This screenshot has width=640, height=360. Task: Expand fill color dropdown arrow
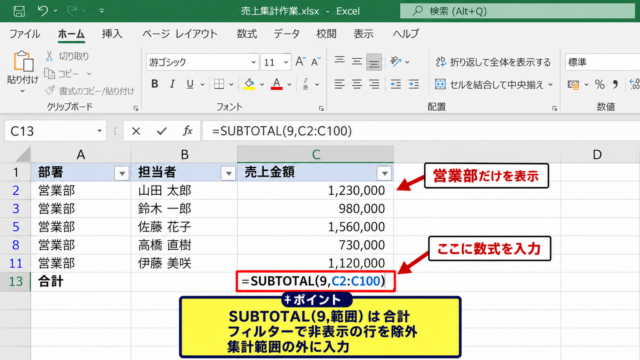[x=262, y=84]
